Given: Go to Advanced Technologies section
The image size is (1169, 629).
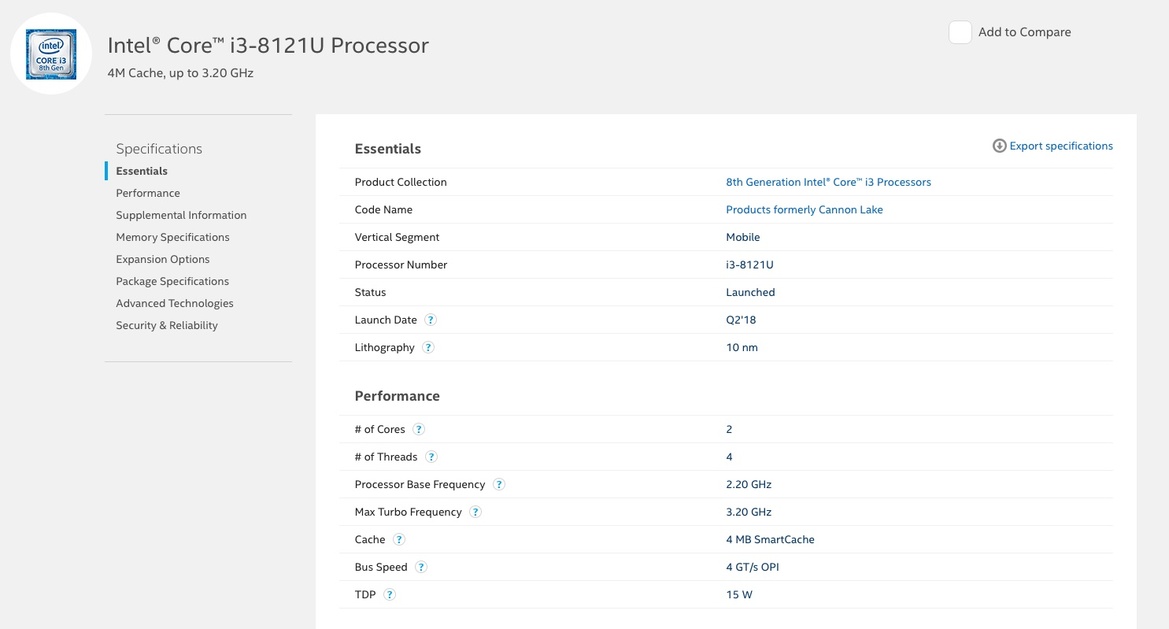Looking at the screenshot, I should (x=174, y=303).
